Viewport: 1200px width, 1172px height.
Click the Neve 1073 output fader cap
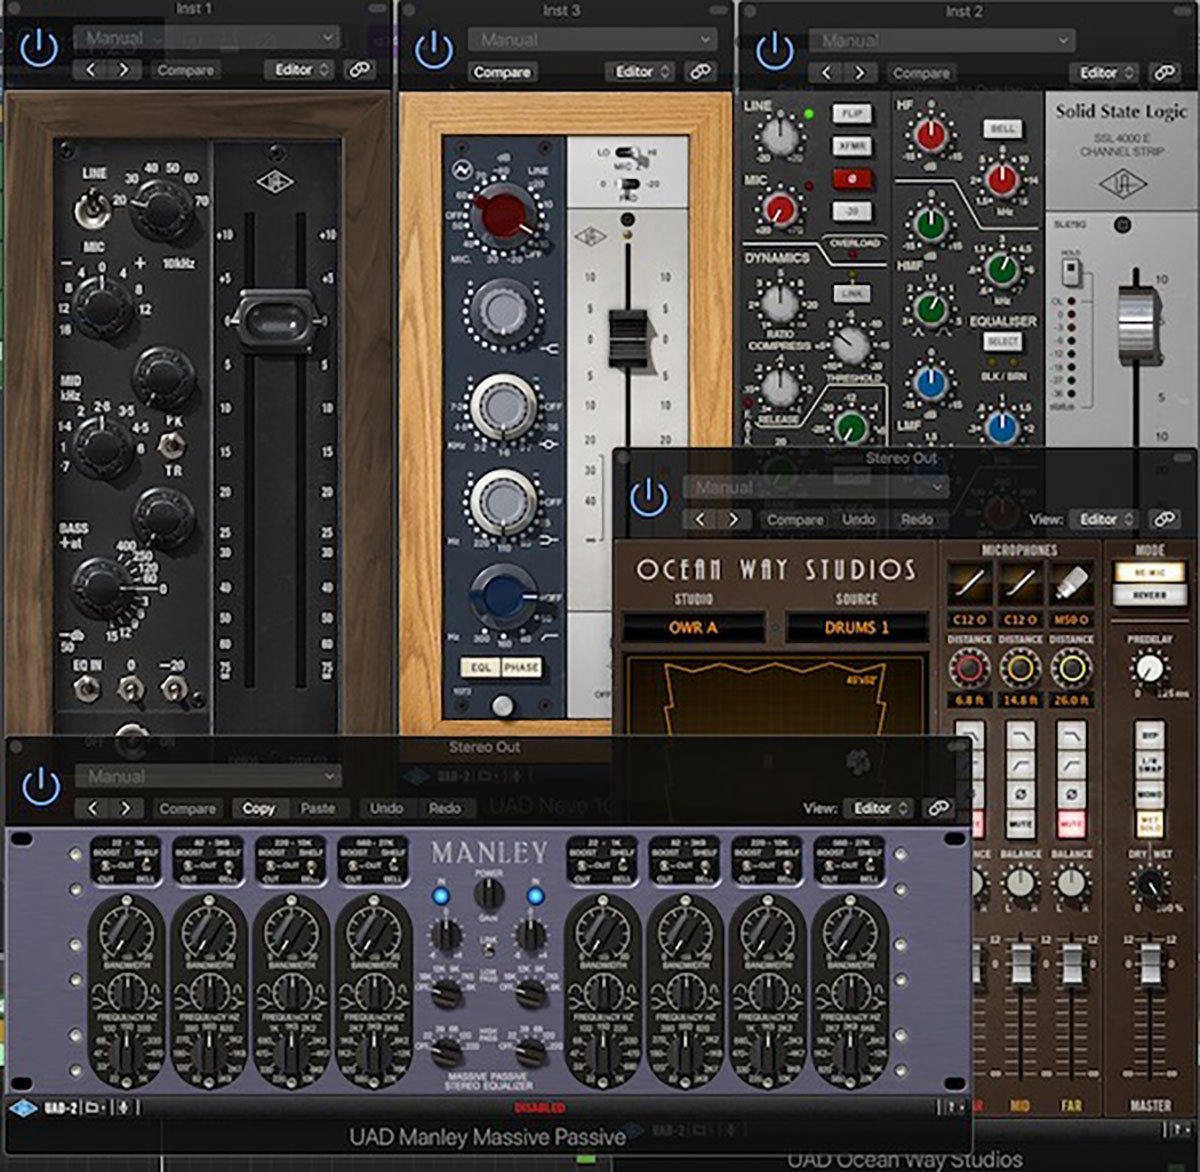[628, 338]
